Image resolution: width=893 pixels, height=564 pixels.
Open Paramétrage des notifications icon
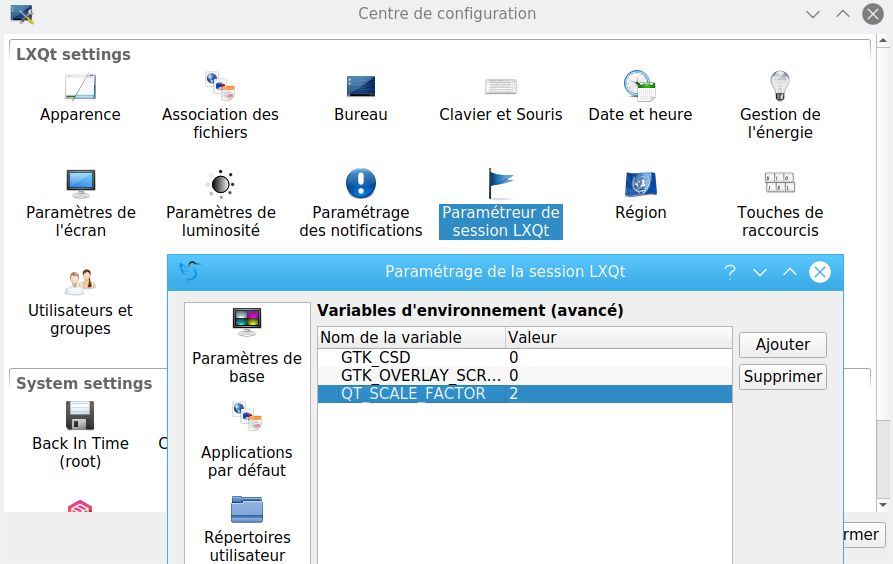tap(361, 183)
